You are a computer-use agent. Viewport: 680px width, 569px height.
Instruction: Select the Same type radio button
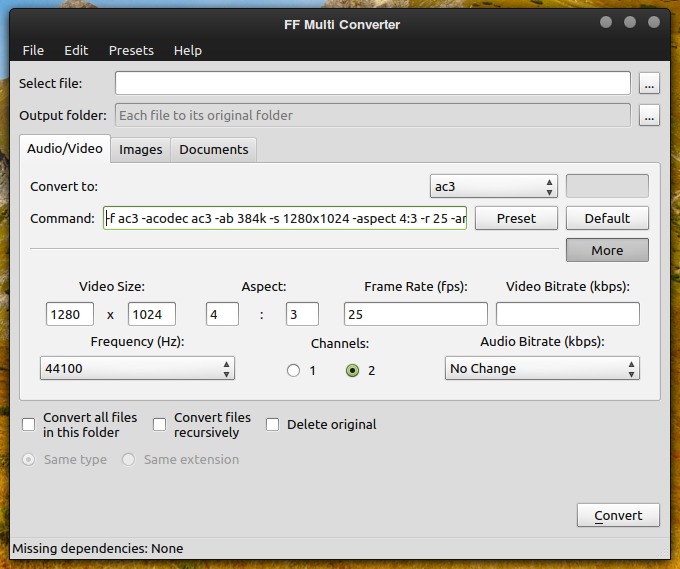coord(29,459)
